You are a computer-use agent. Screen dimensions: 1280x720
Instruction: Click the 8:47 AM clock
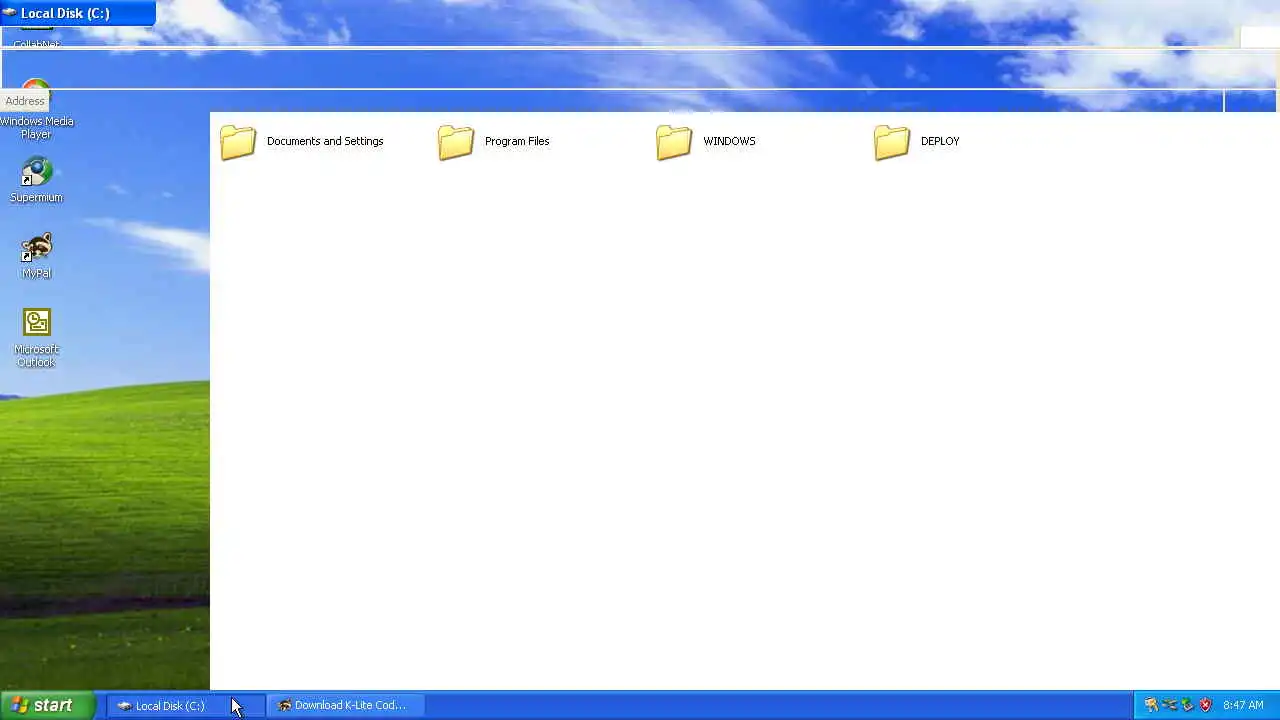[x=1243, y=705]
